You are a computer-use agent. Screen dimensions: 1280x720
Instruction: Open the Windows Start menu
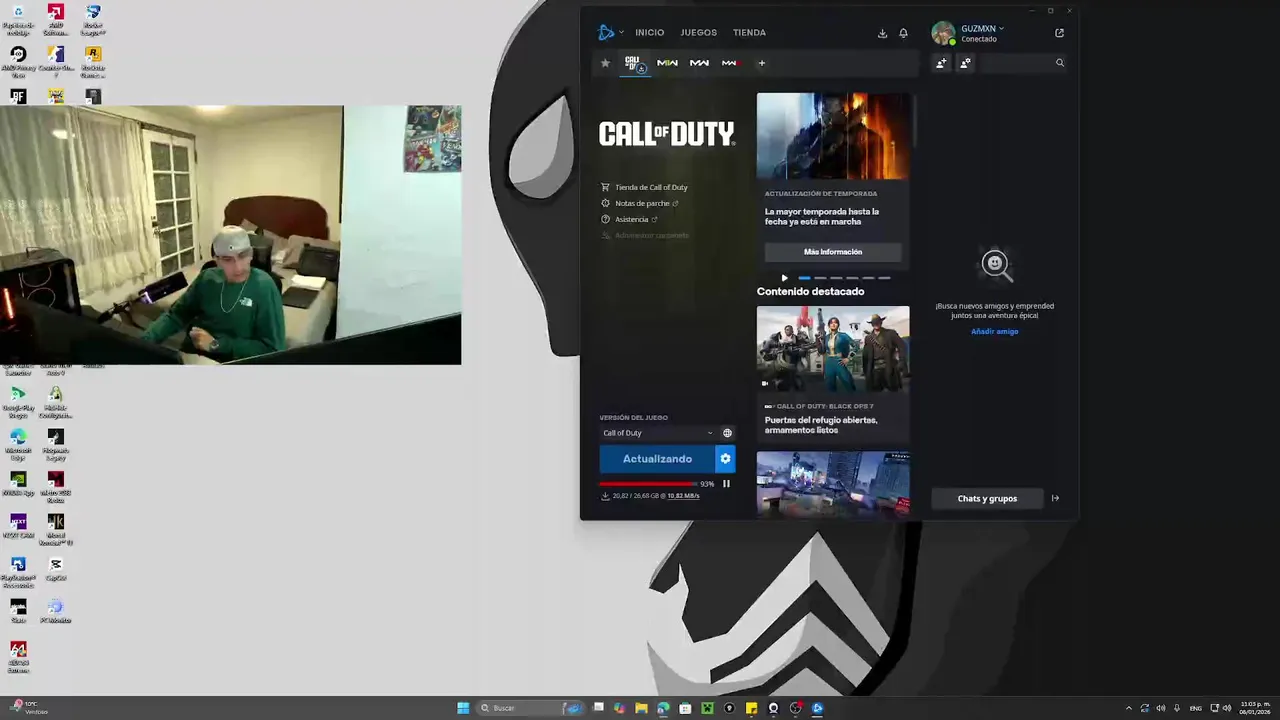click(463, 708)
